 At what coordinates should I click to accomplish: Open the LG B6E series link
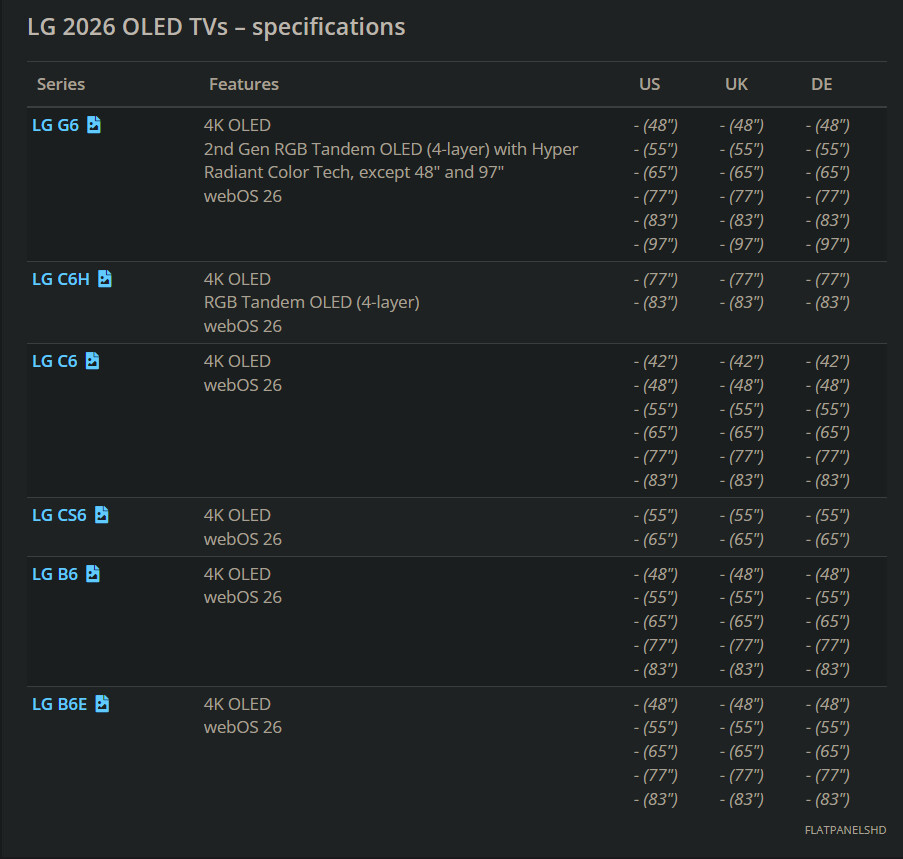tap(60, 704)
